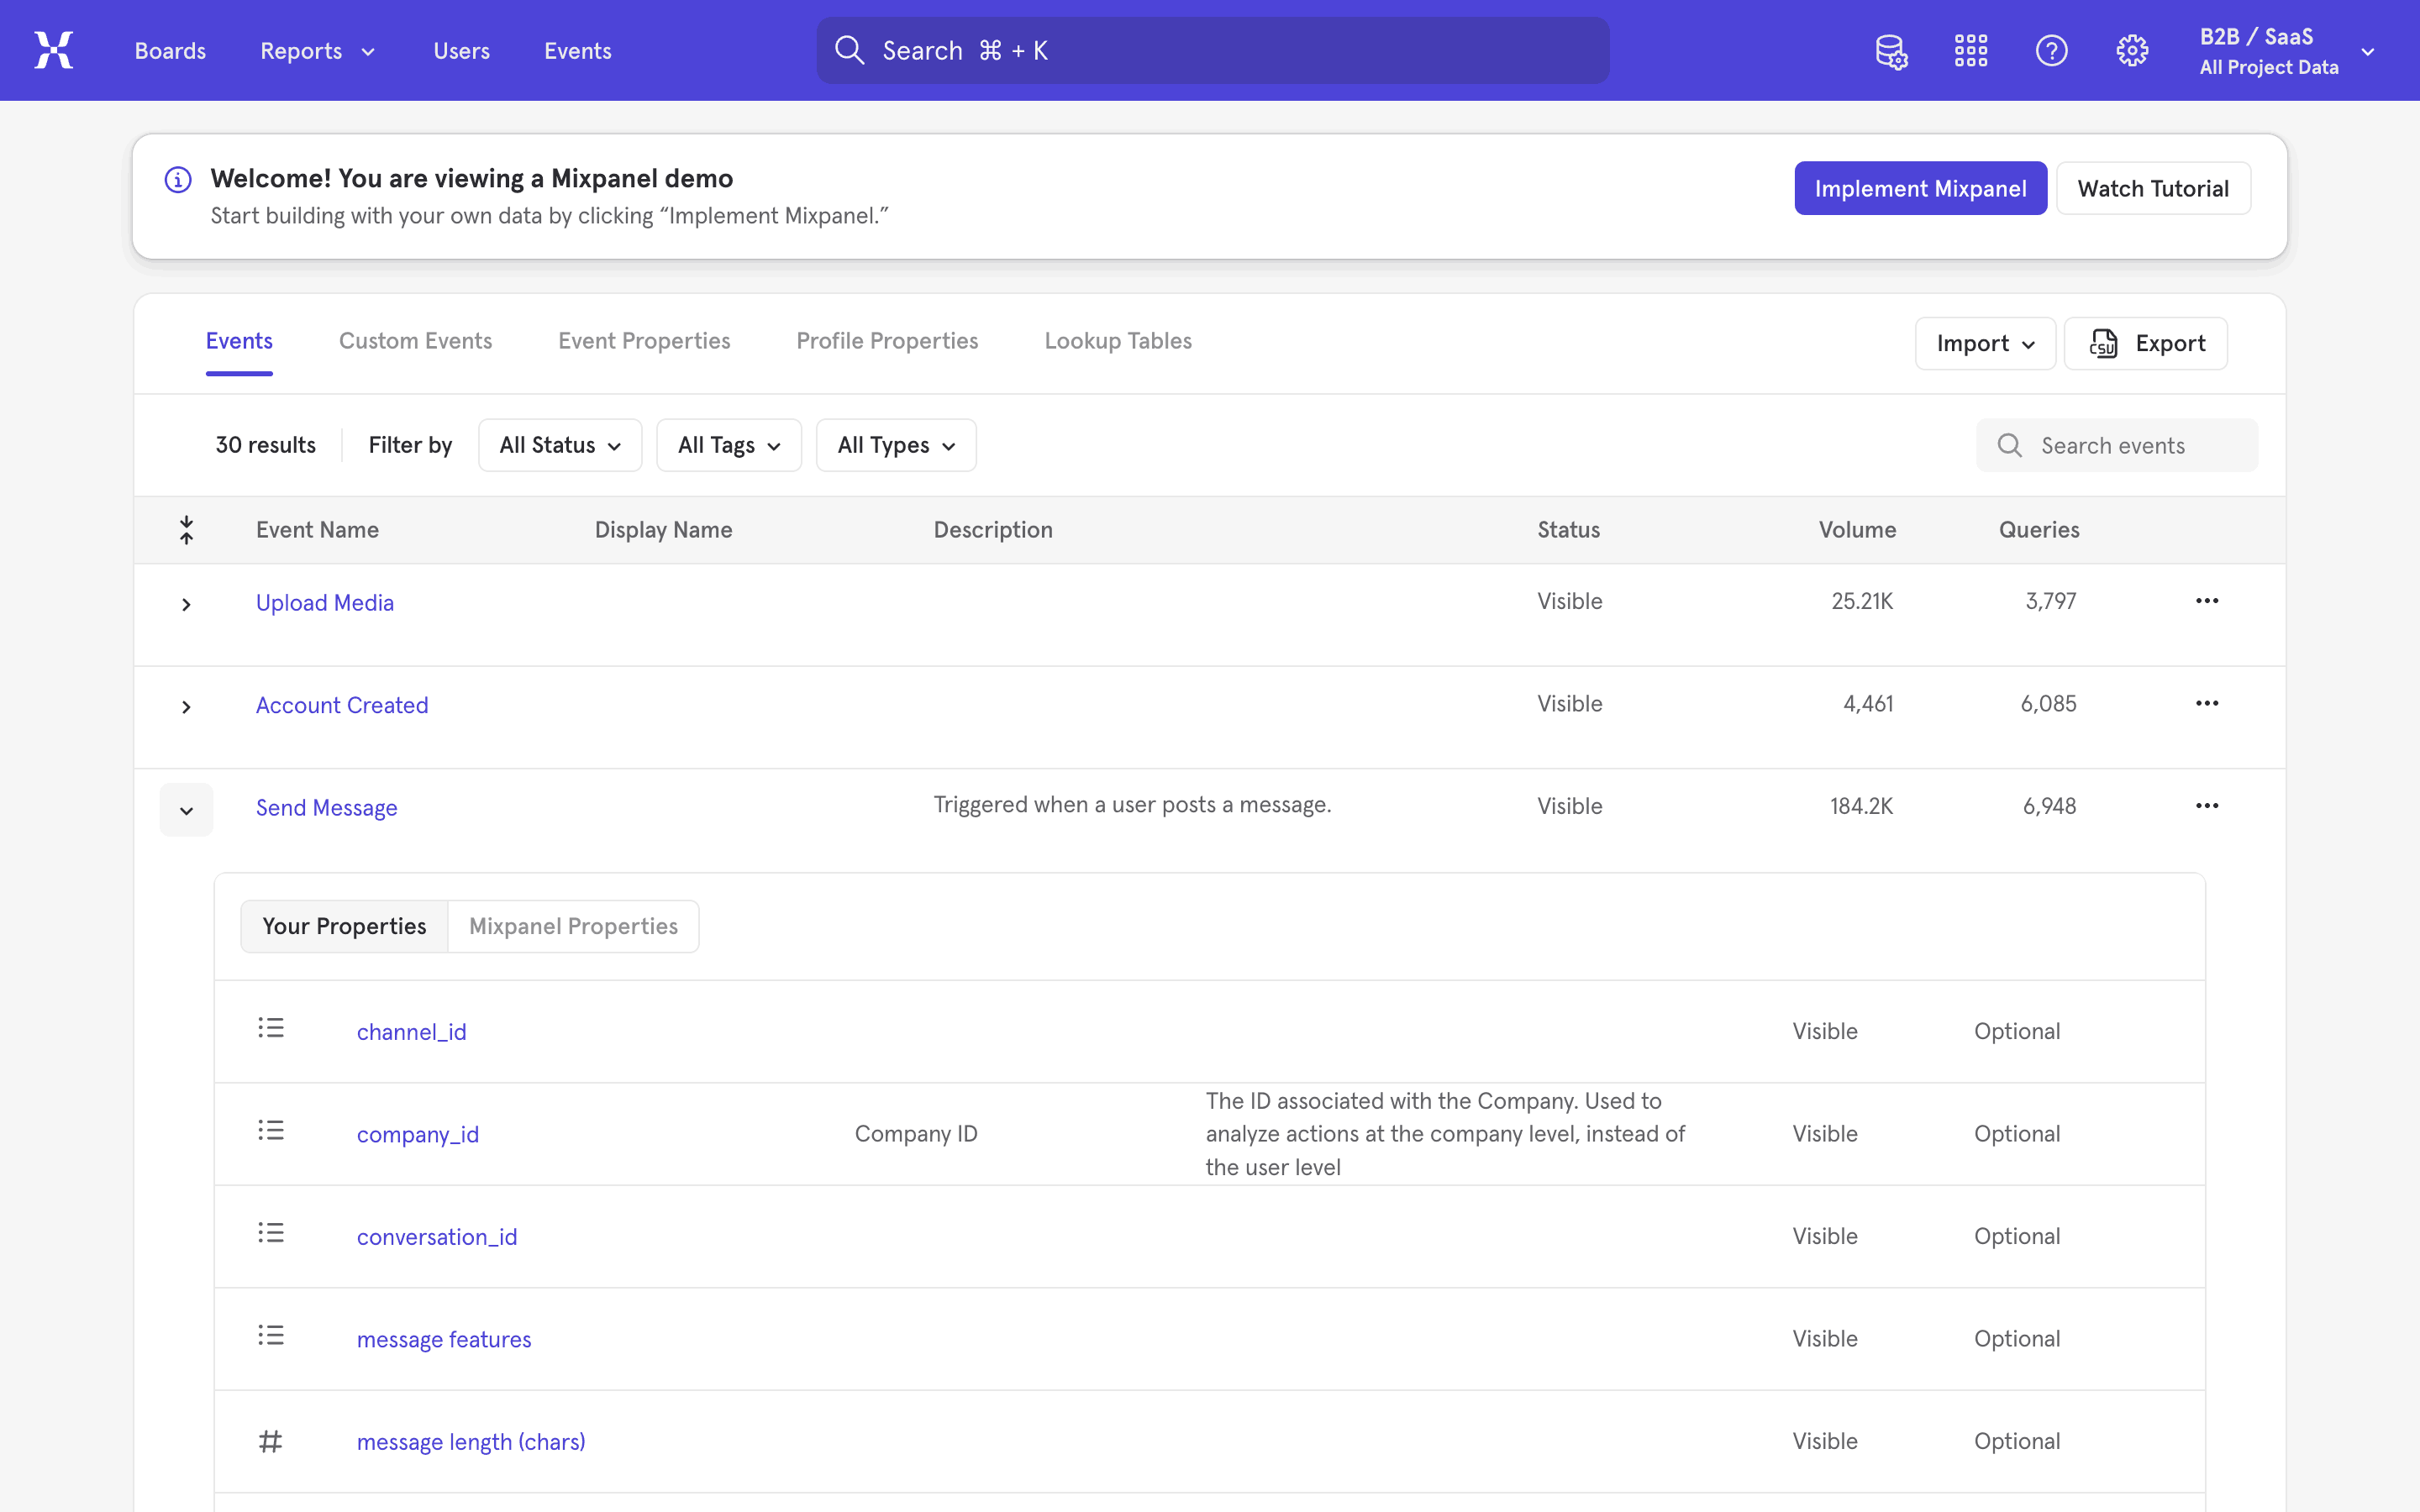Open the All Types filter dropdown
This screenshot has width=2420, height=1512.
click(896, 445)
